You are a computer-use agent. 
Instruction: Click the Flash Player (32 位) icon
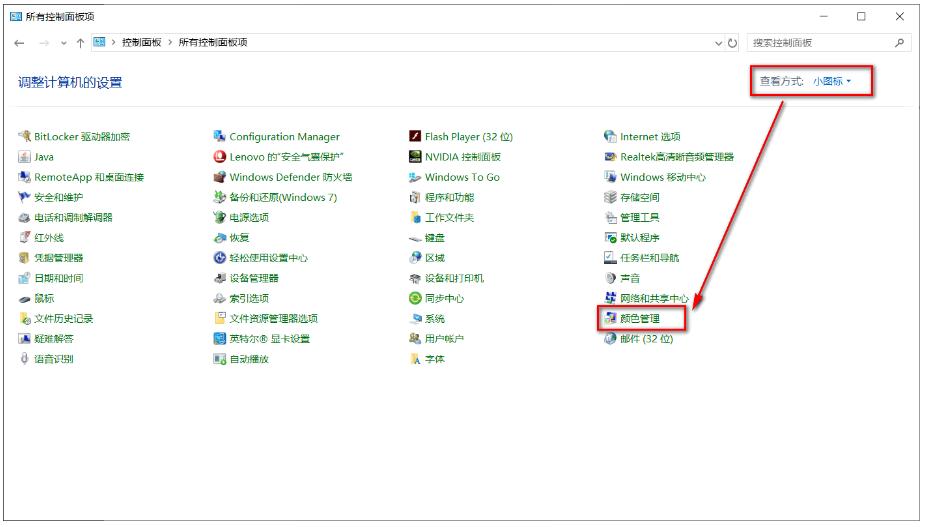415,136
